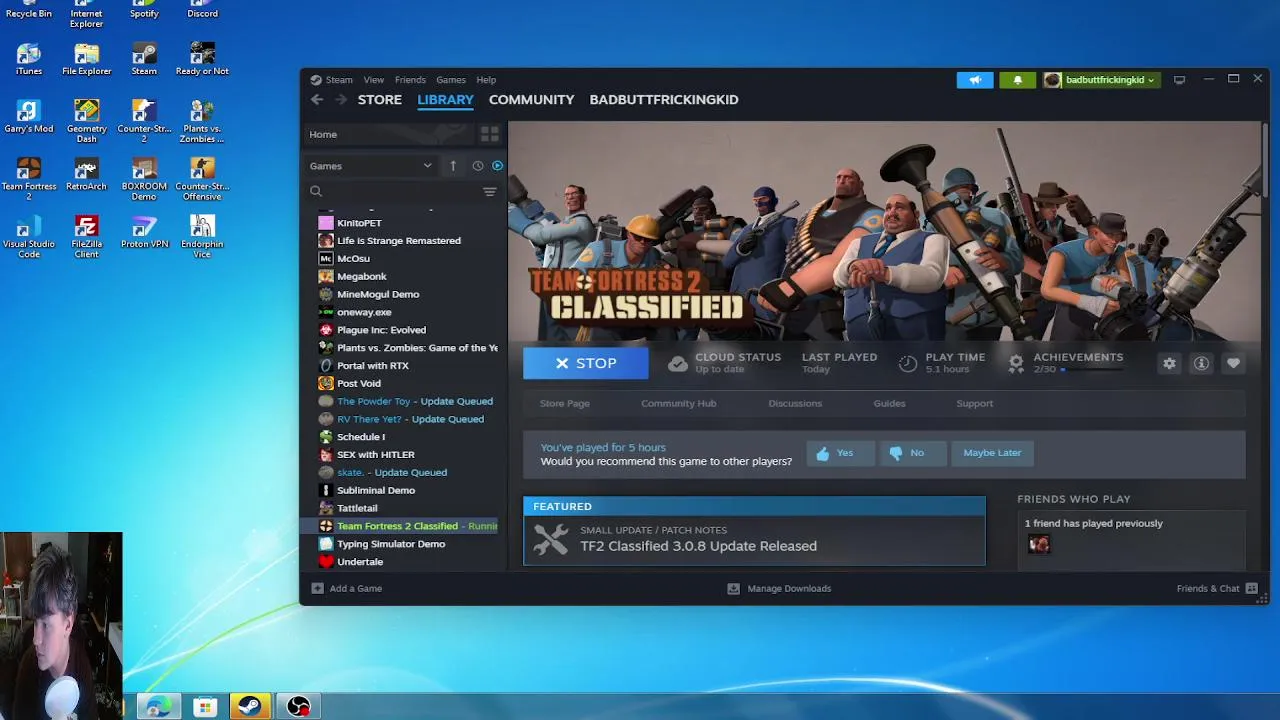Open the Friends menu

[x=410, y=80]
